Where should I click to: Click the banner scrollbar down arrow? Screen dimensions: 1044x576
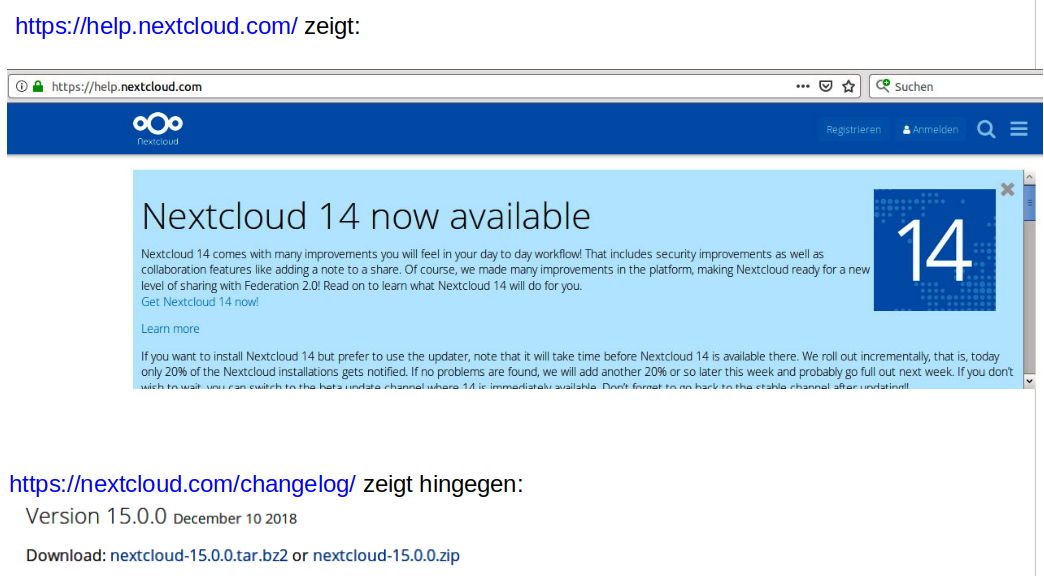[1029, 381]
